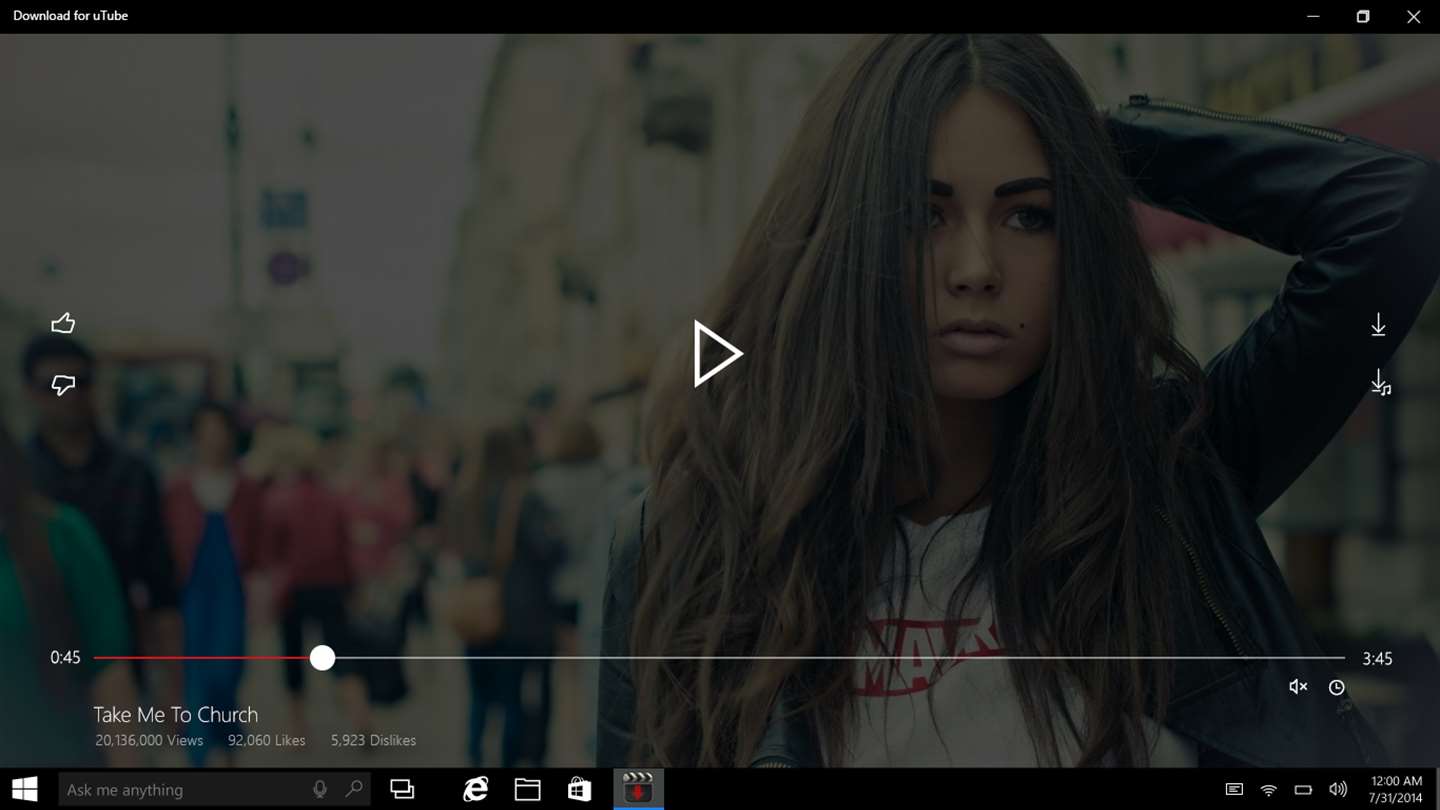1440x810 pixels.
Task: Open the Action Center notifications icon
Action: click(x=1234, y=790)
